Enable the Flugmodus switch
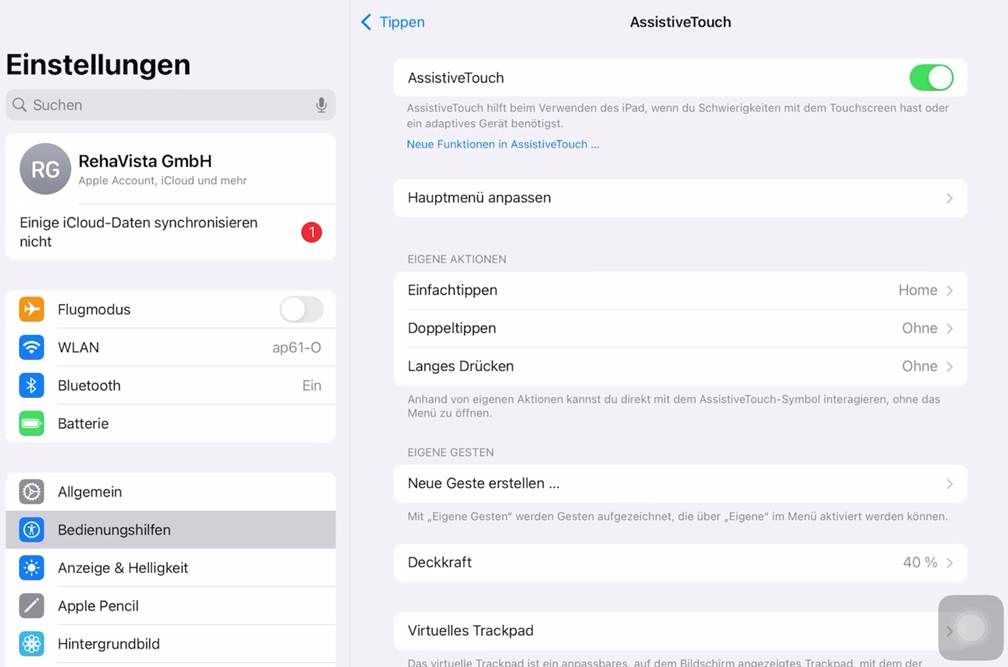 301,309
